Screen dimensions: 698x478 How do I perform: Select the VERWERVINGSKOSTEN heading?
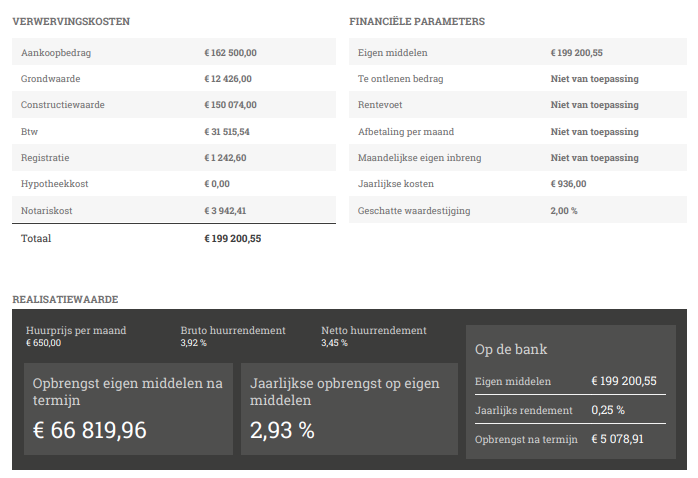(71, 21)
